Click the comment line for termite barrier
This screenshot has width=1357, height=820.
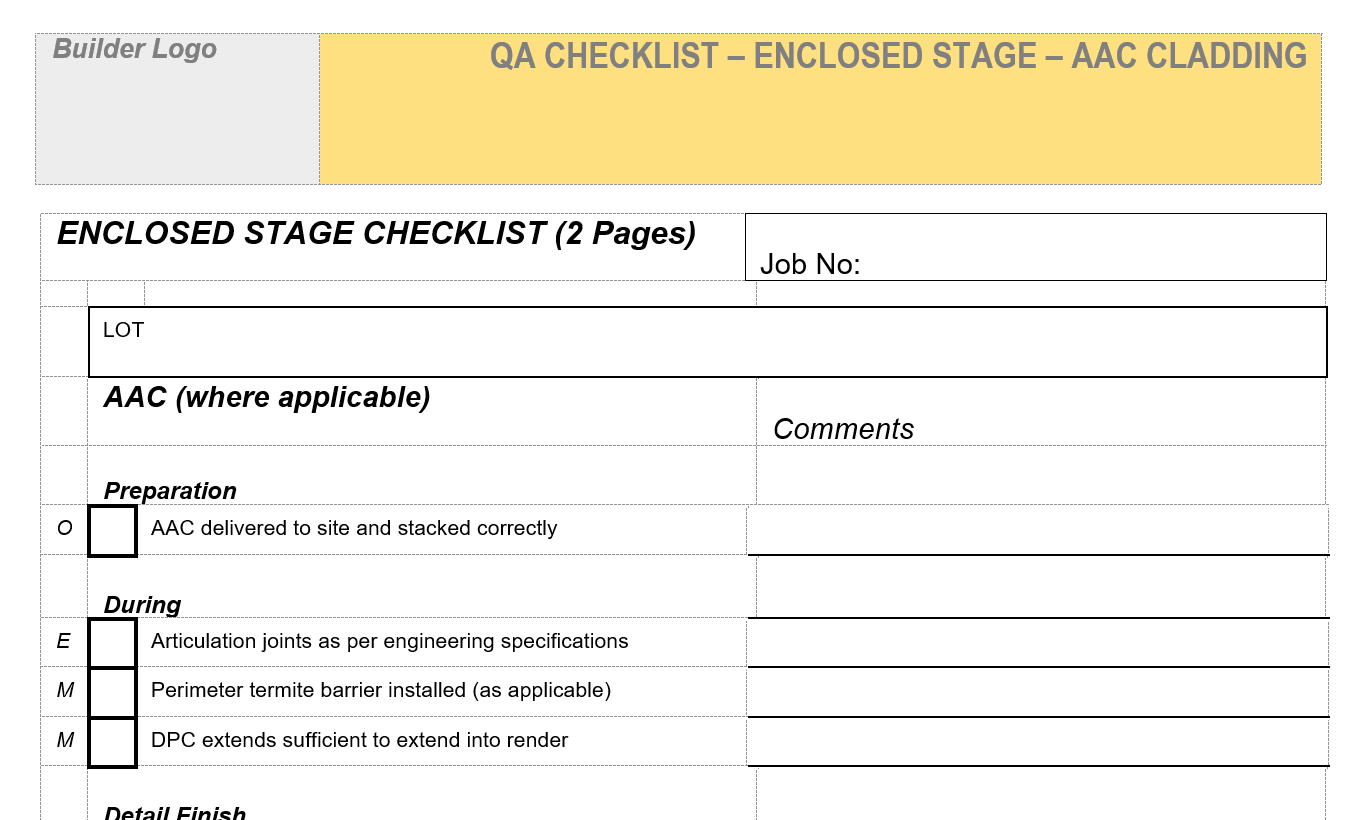click(x=1037, y=691)
